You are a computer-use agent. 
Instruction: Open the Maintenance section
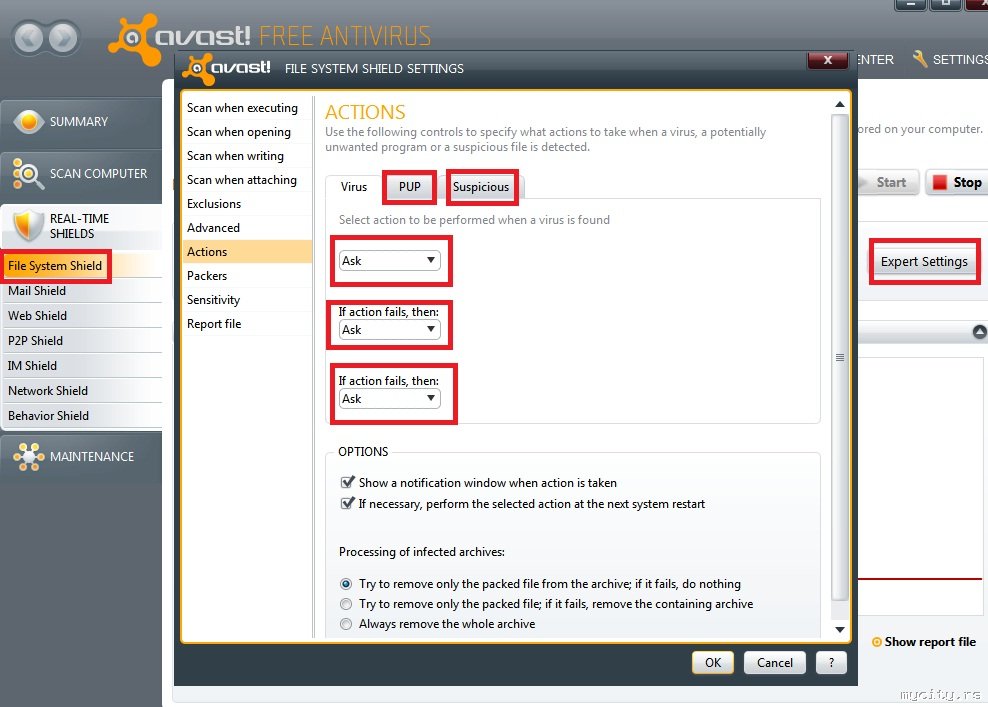(81, 457)
